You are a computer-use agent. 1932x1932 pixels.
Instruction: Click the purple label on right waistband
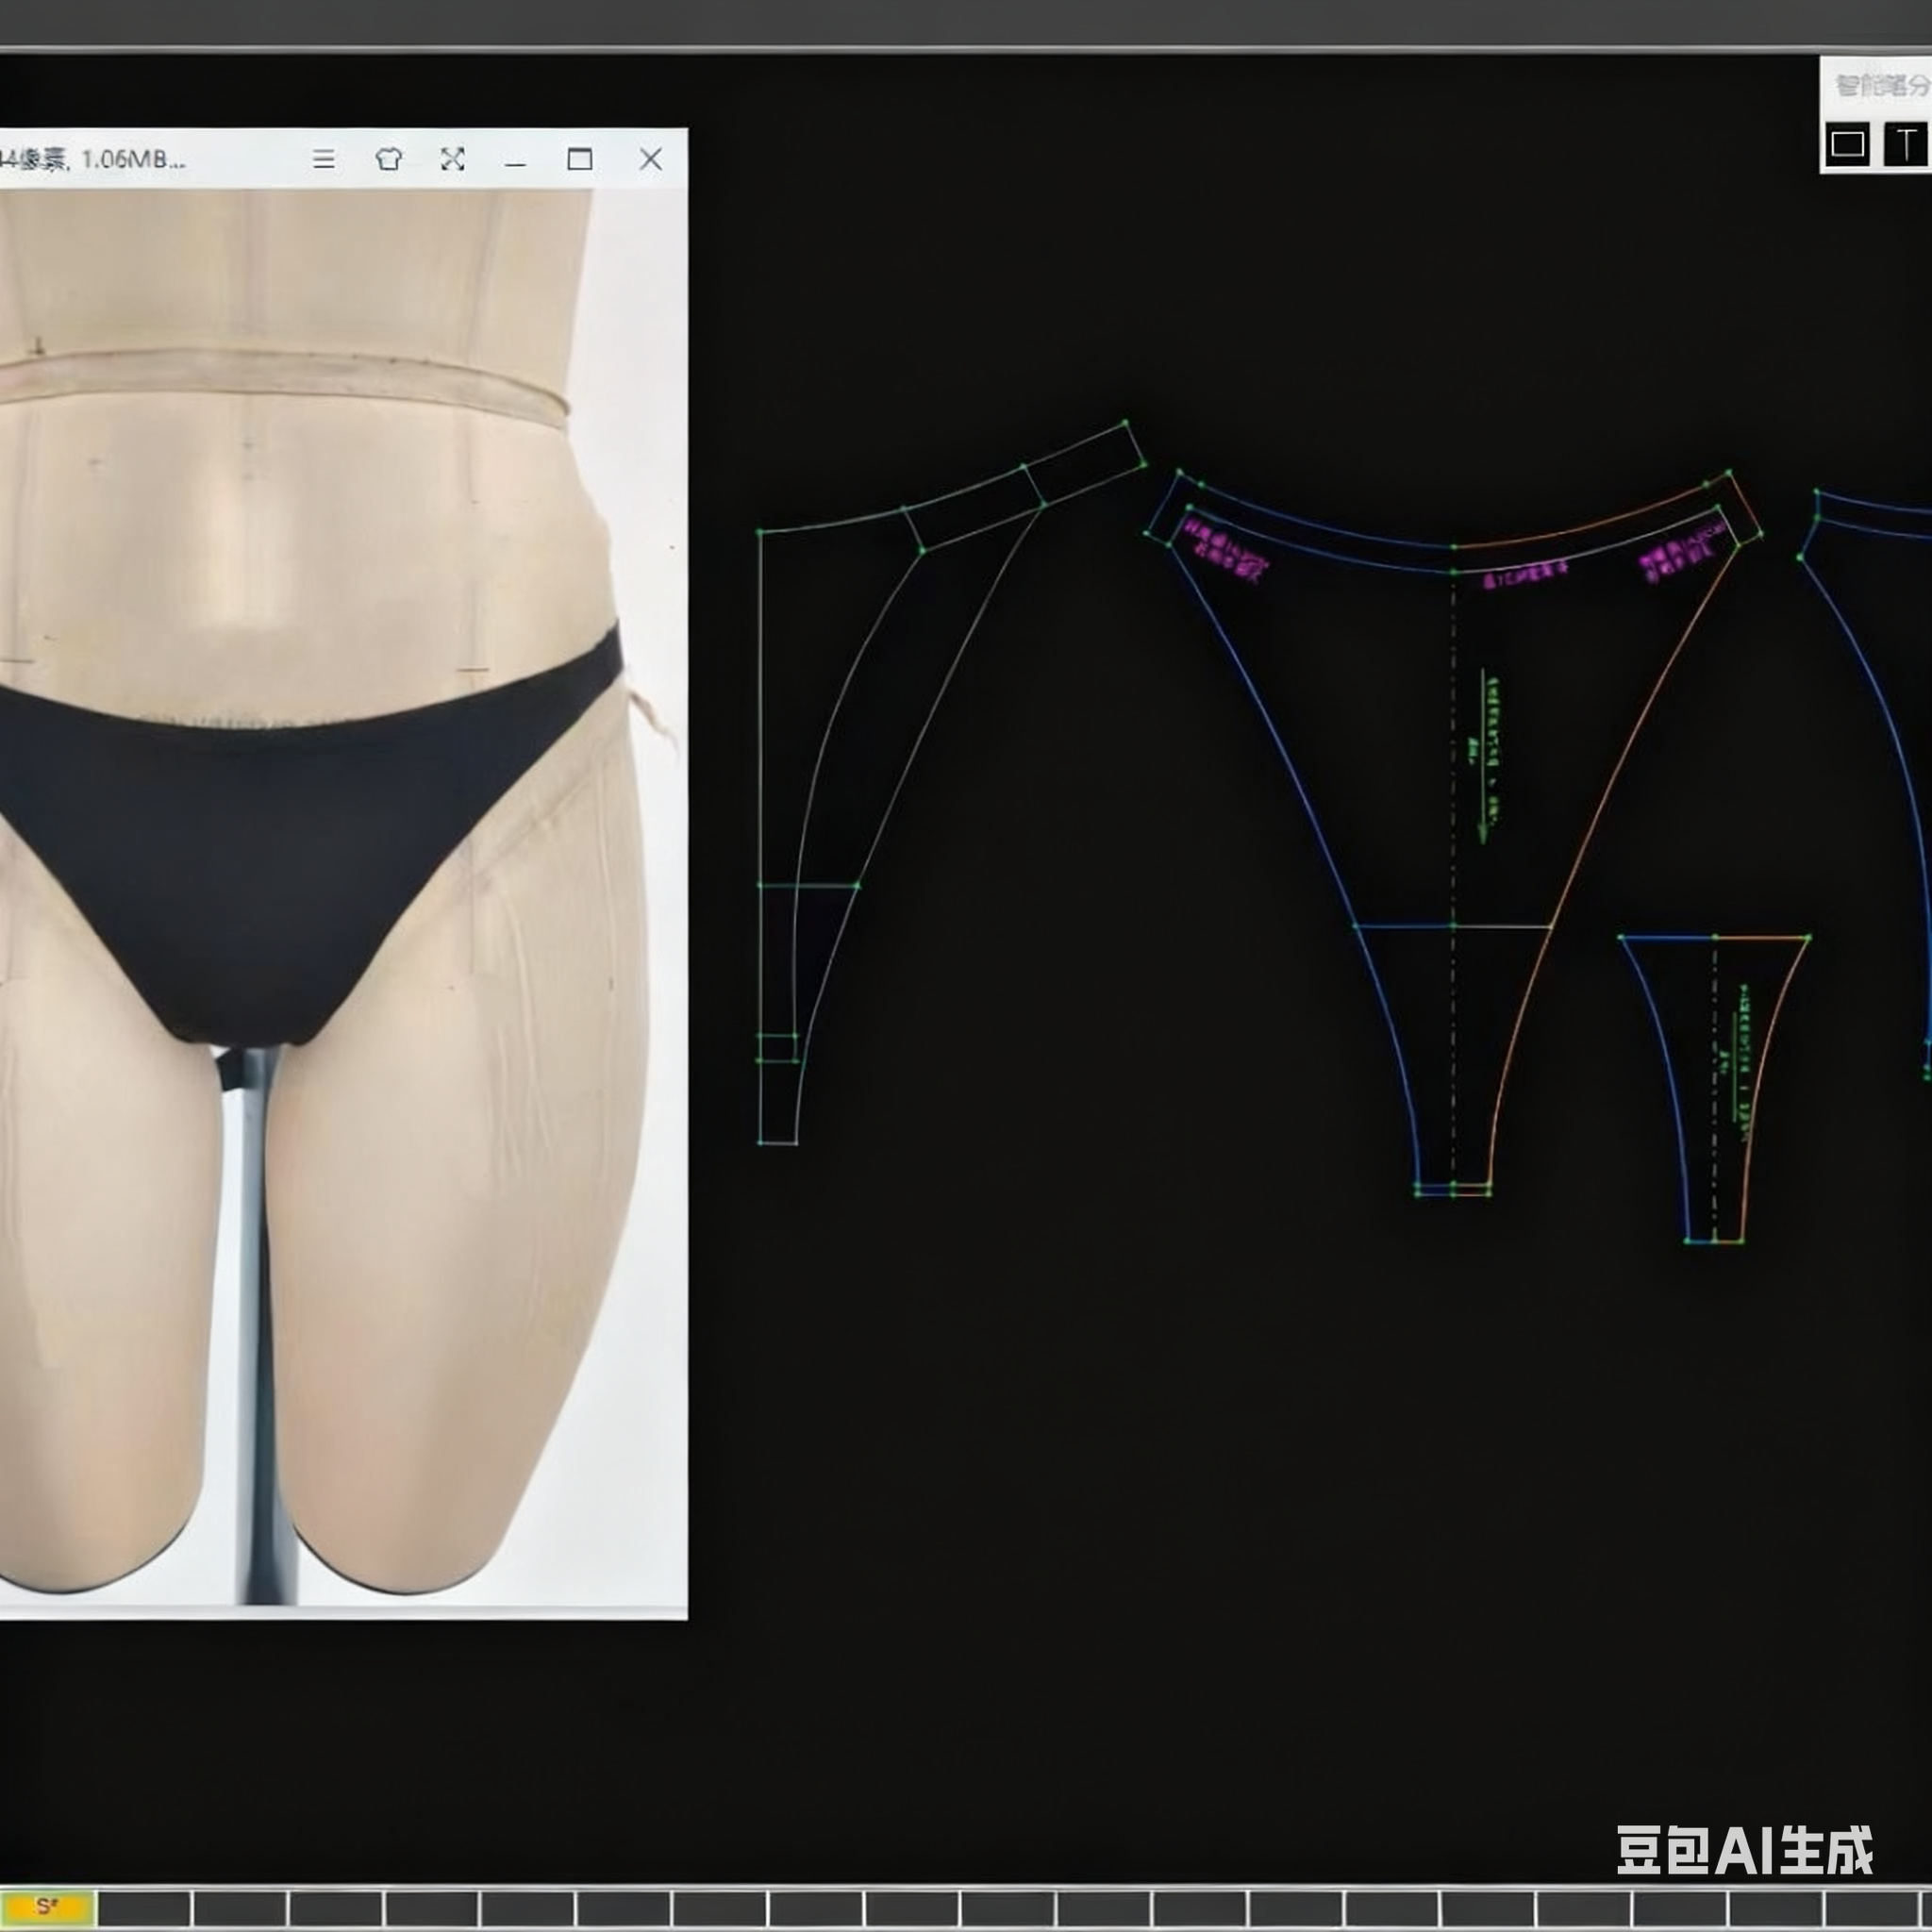[1681, 555]
